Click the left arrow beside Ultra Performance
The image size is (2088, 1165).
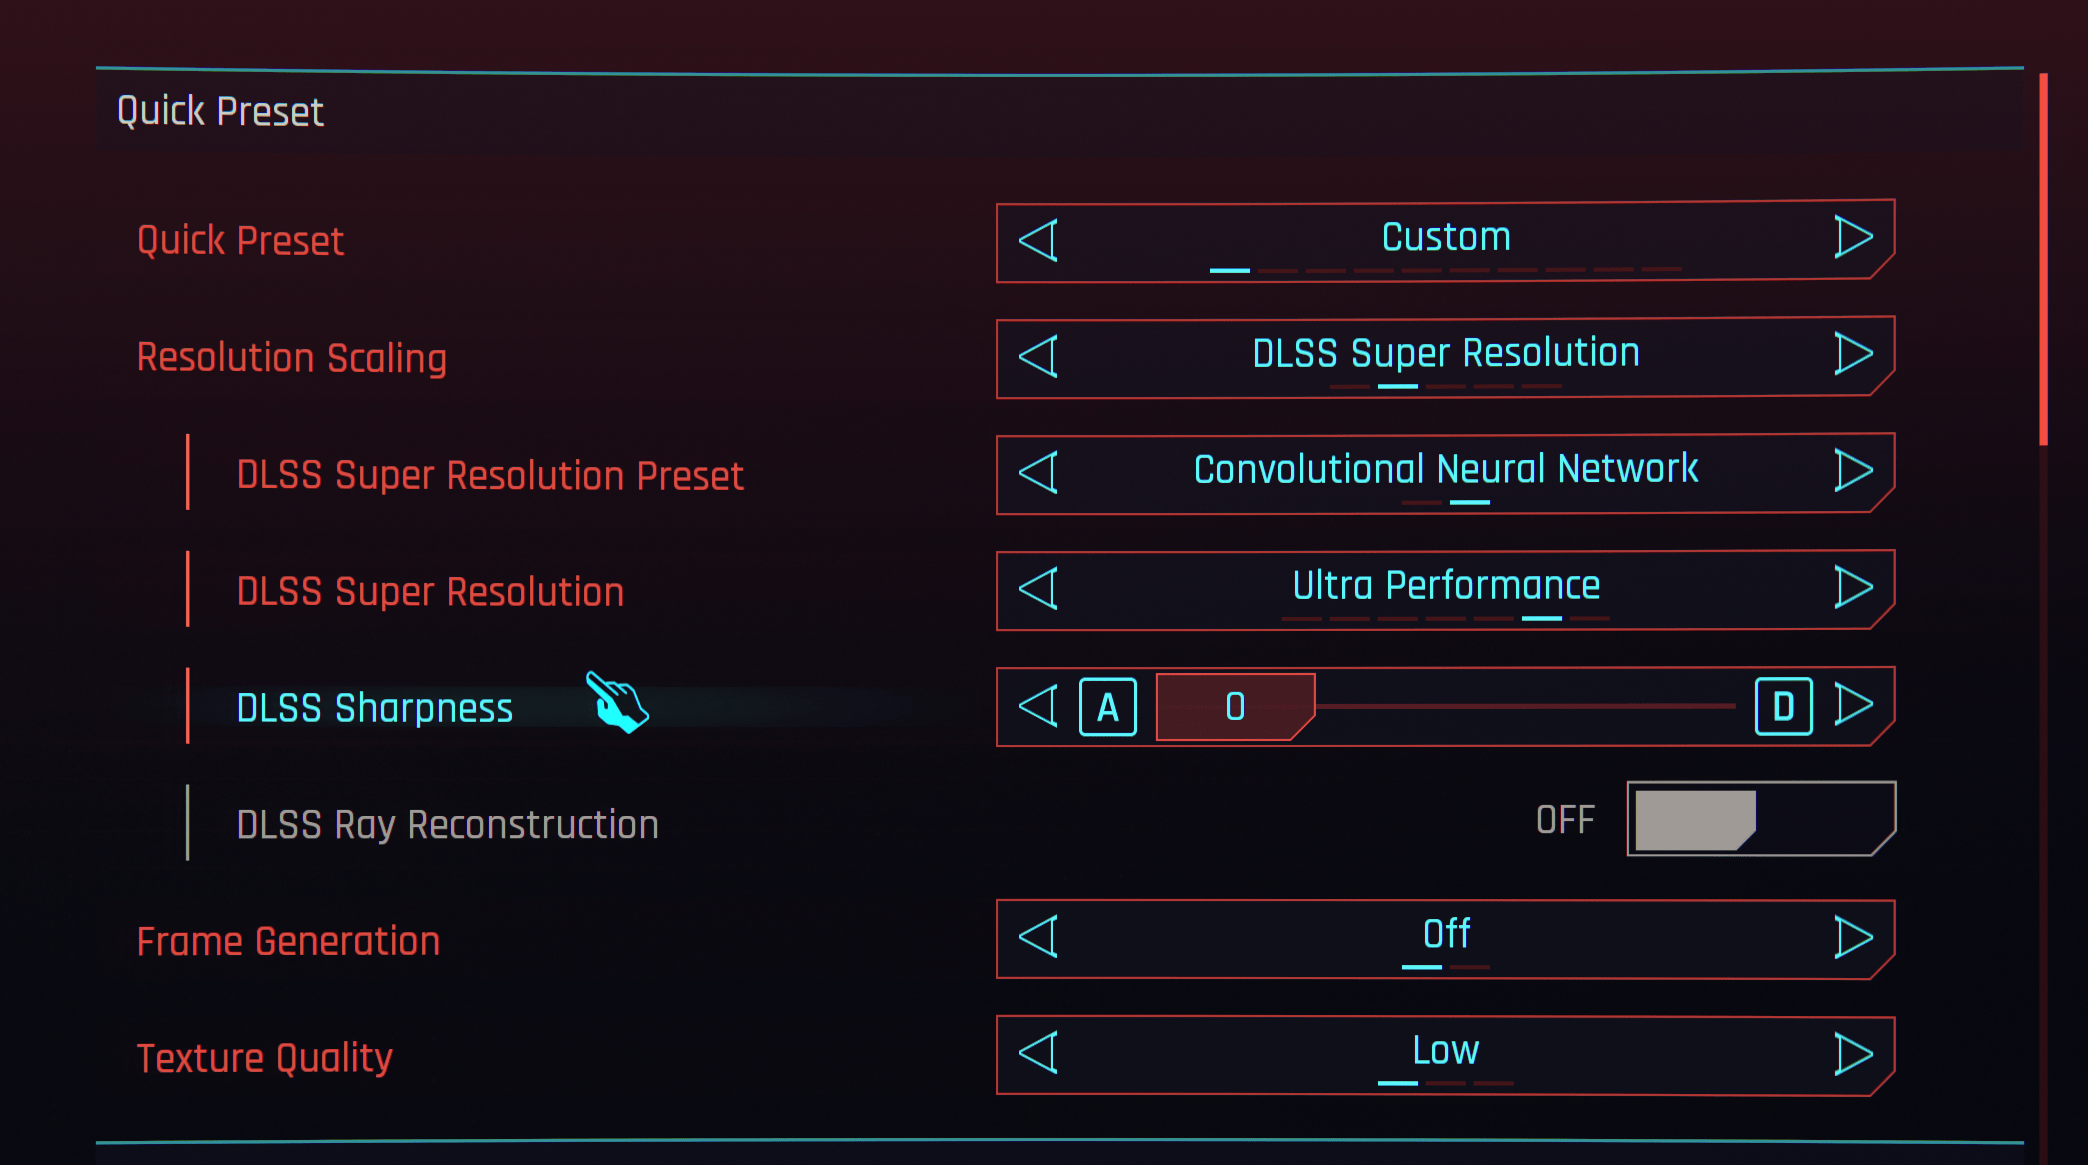tap(1039, 588)
